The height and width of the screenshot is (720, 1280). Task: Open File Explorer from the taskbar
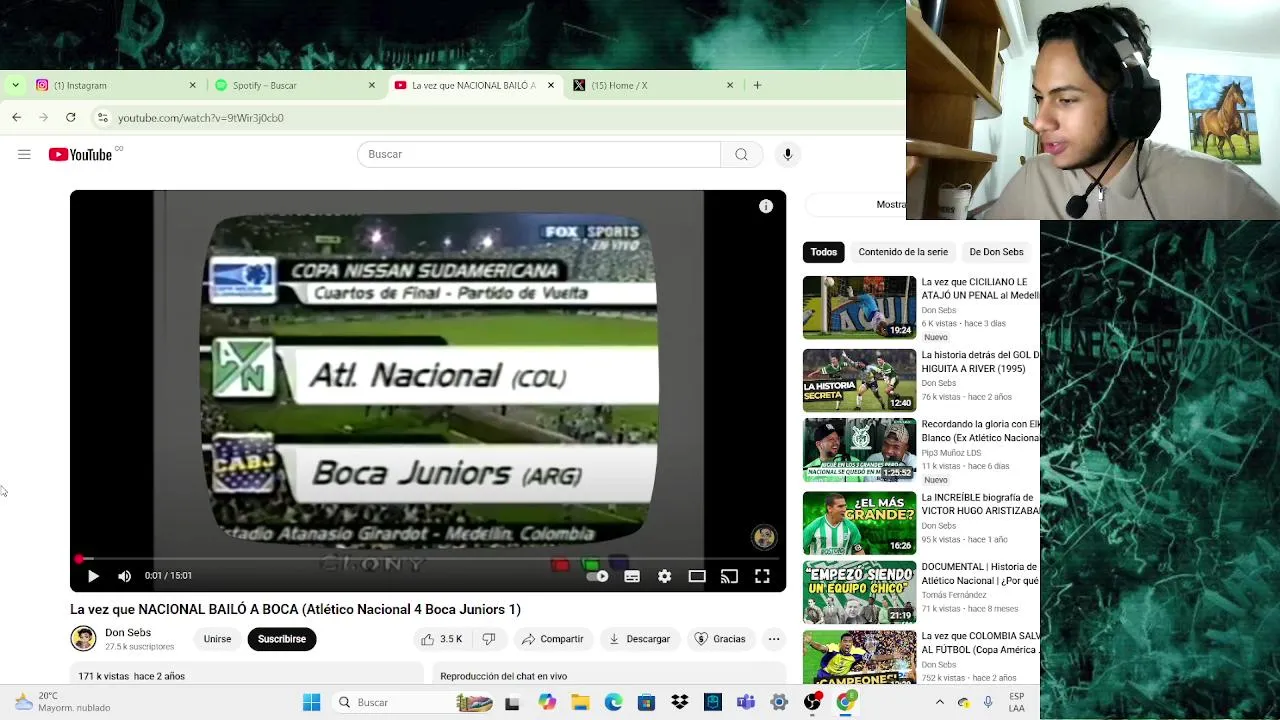580,702
